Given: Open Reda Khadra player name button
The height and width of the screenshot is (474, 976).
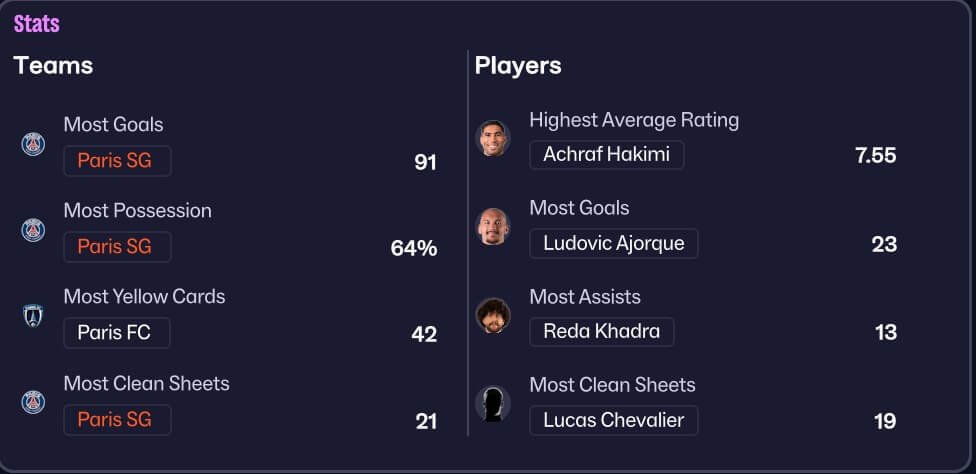Looking at the screenshot, I should tap(602, 332).
